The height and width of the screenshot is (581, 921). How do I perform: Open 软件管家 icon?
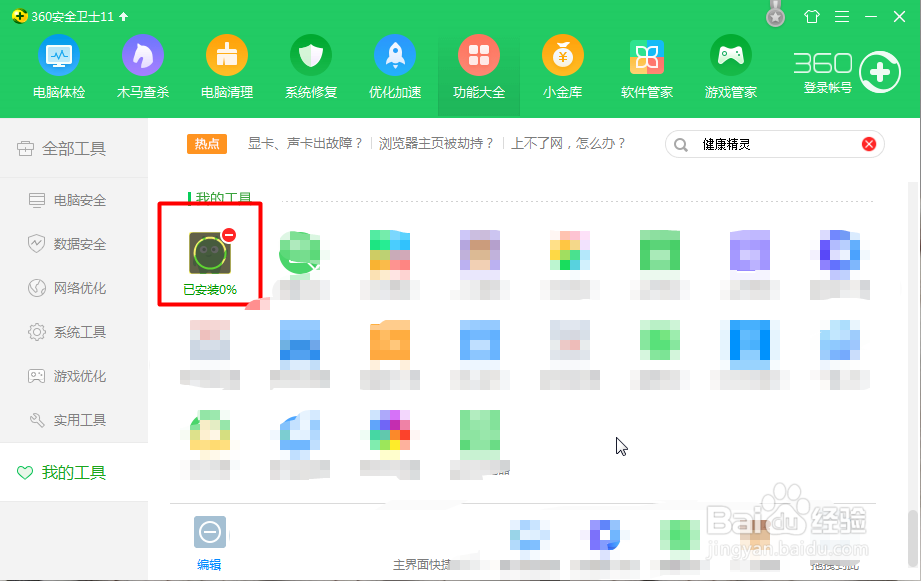pos(647,68)
